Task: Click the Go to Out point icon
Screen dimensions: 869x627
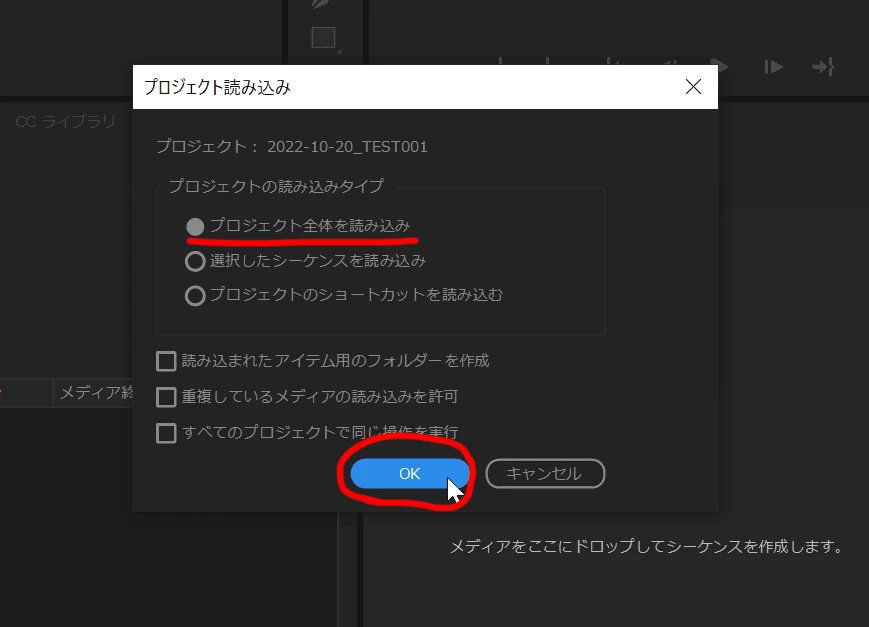Action: click(824, 67)
